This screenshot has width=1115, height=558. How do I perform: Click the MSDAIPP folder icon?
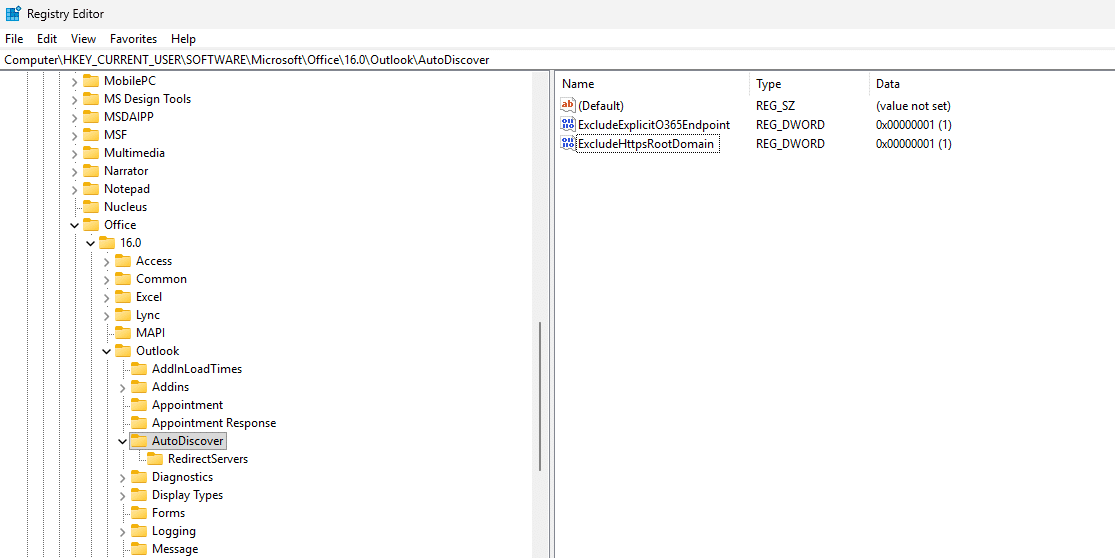pos(90,117)
